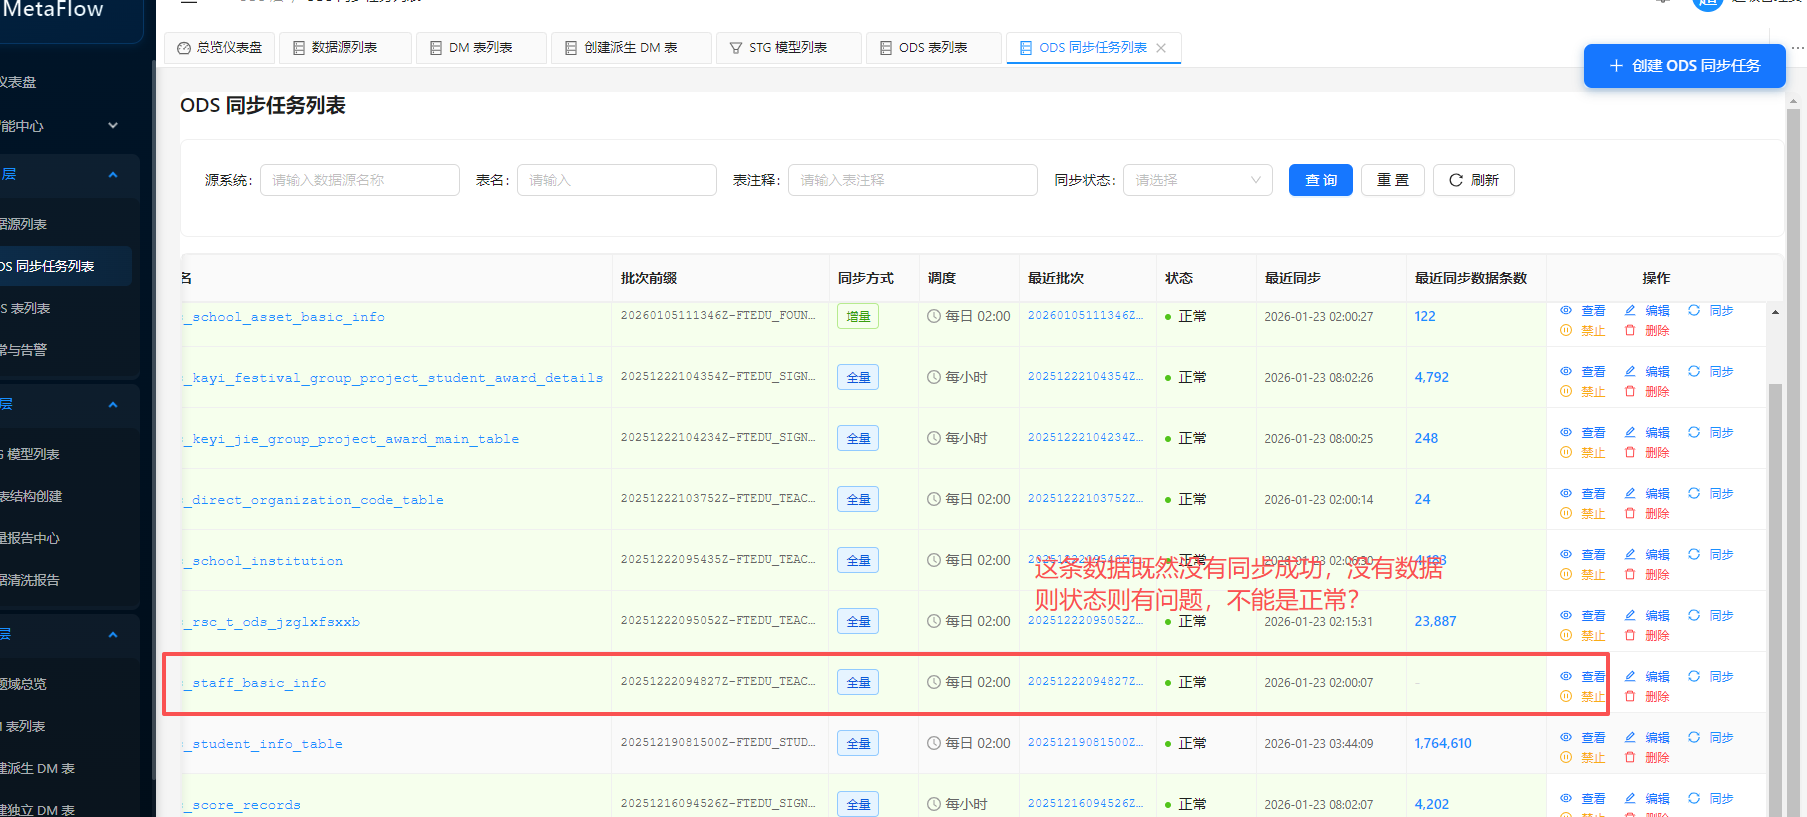Open the 同步状态 dropdown selector
The height and width of the screenshot is (817, 1807).
click(x=1197, y=180)
